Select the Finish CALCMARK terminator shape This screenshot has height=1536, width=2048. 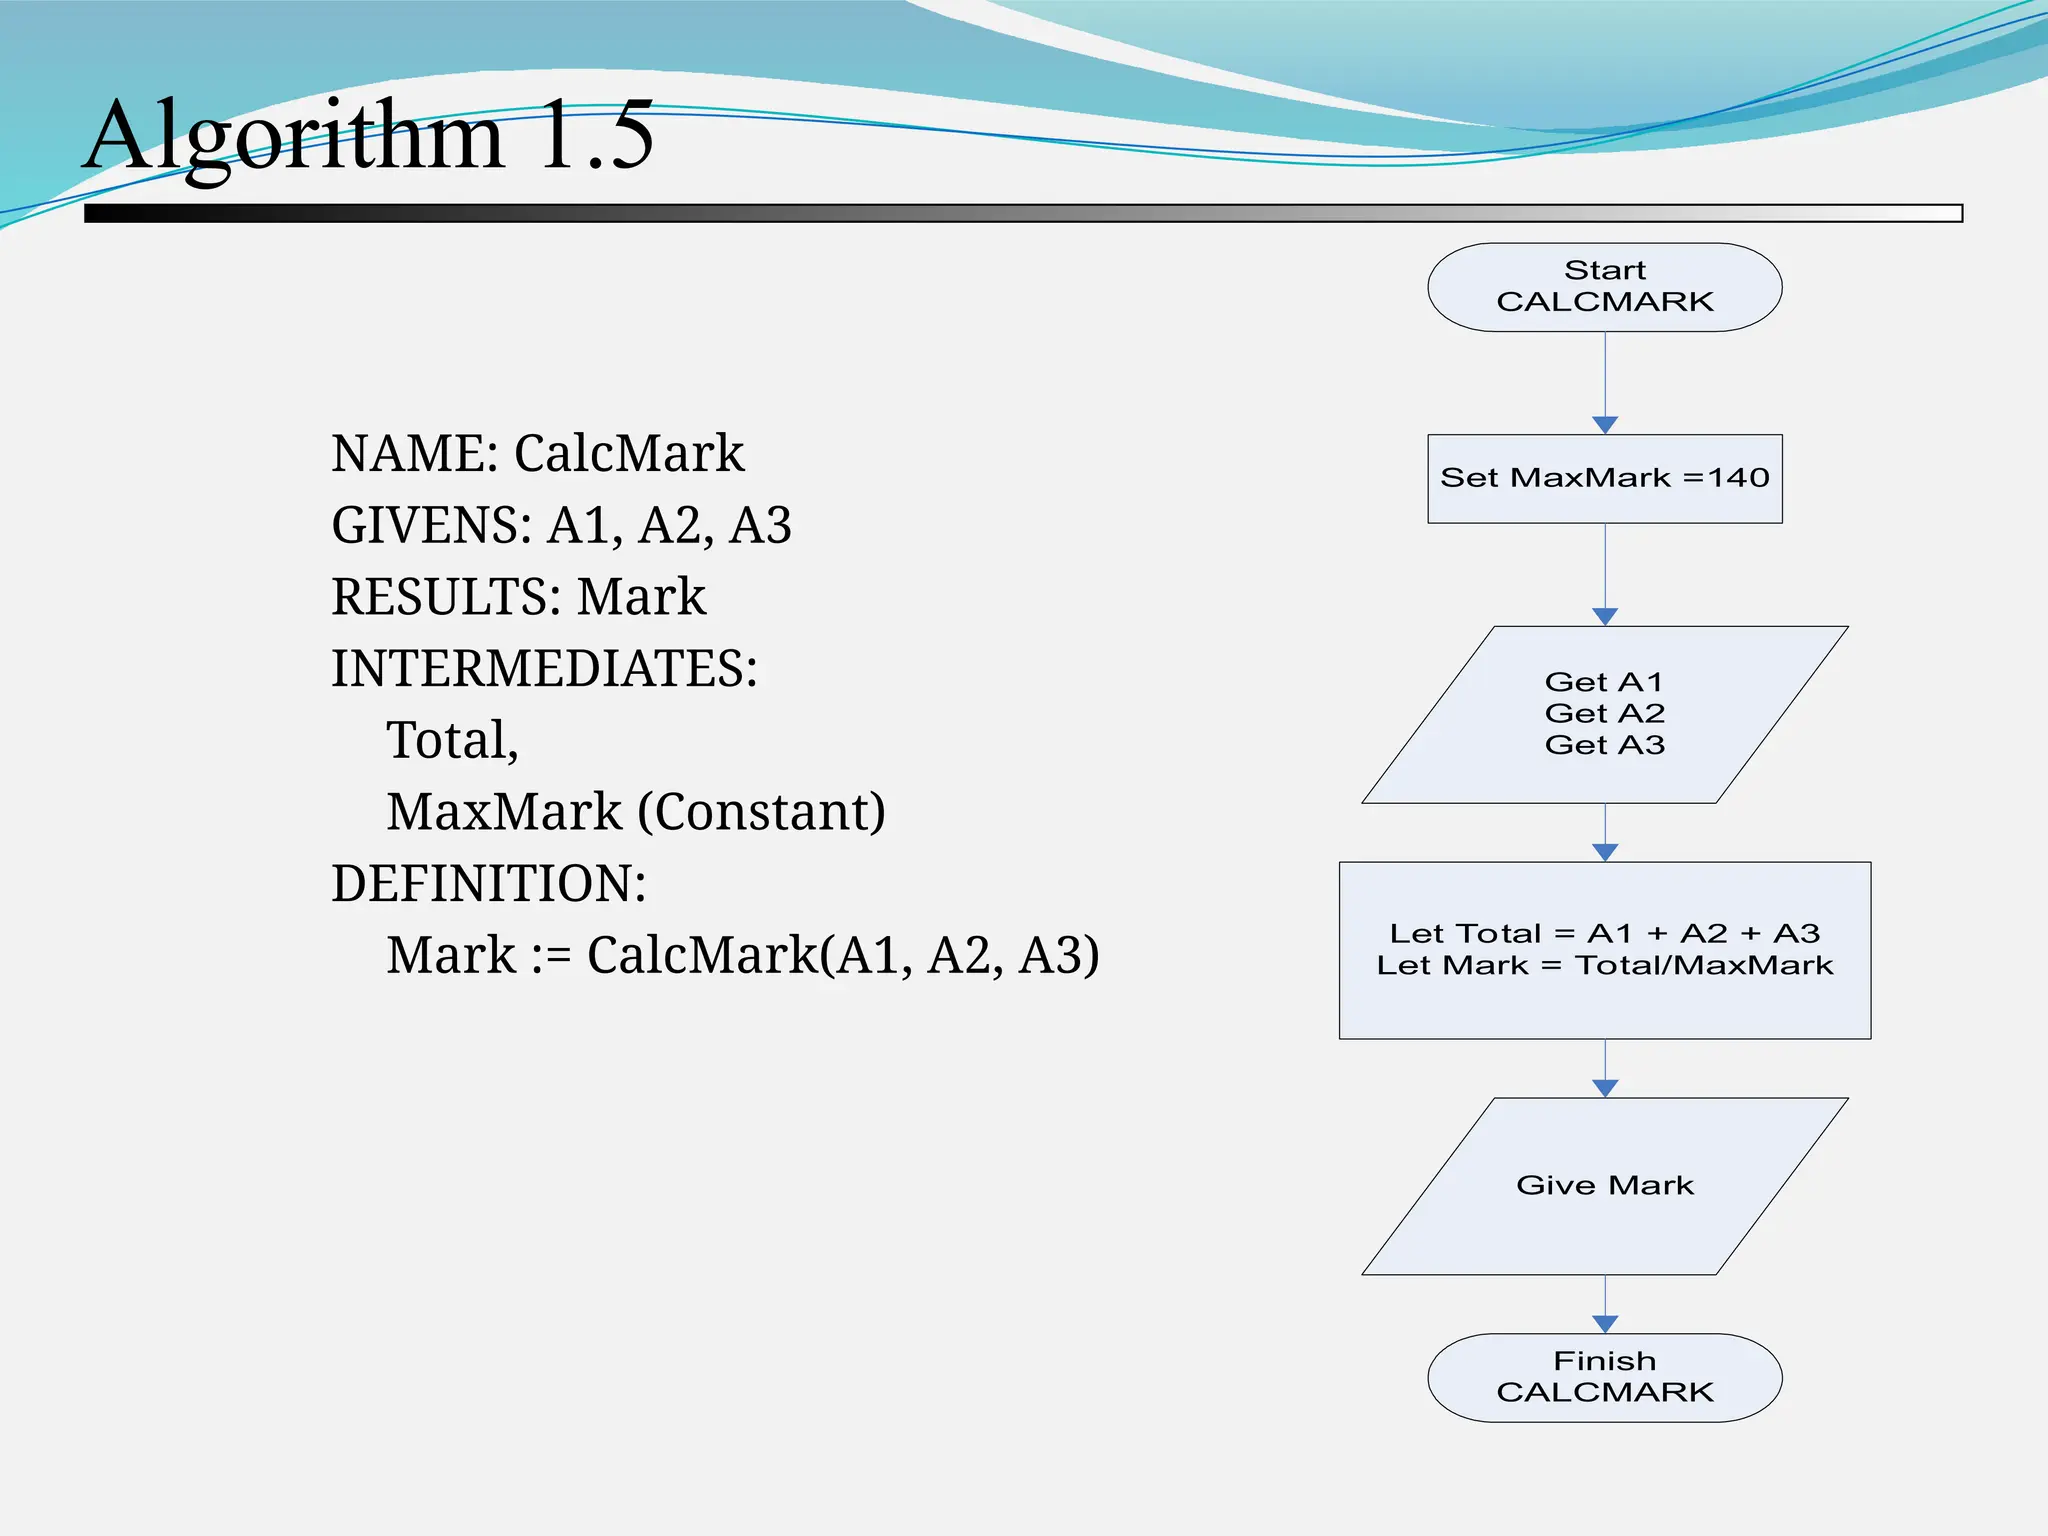(1604, 1377)
